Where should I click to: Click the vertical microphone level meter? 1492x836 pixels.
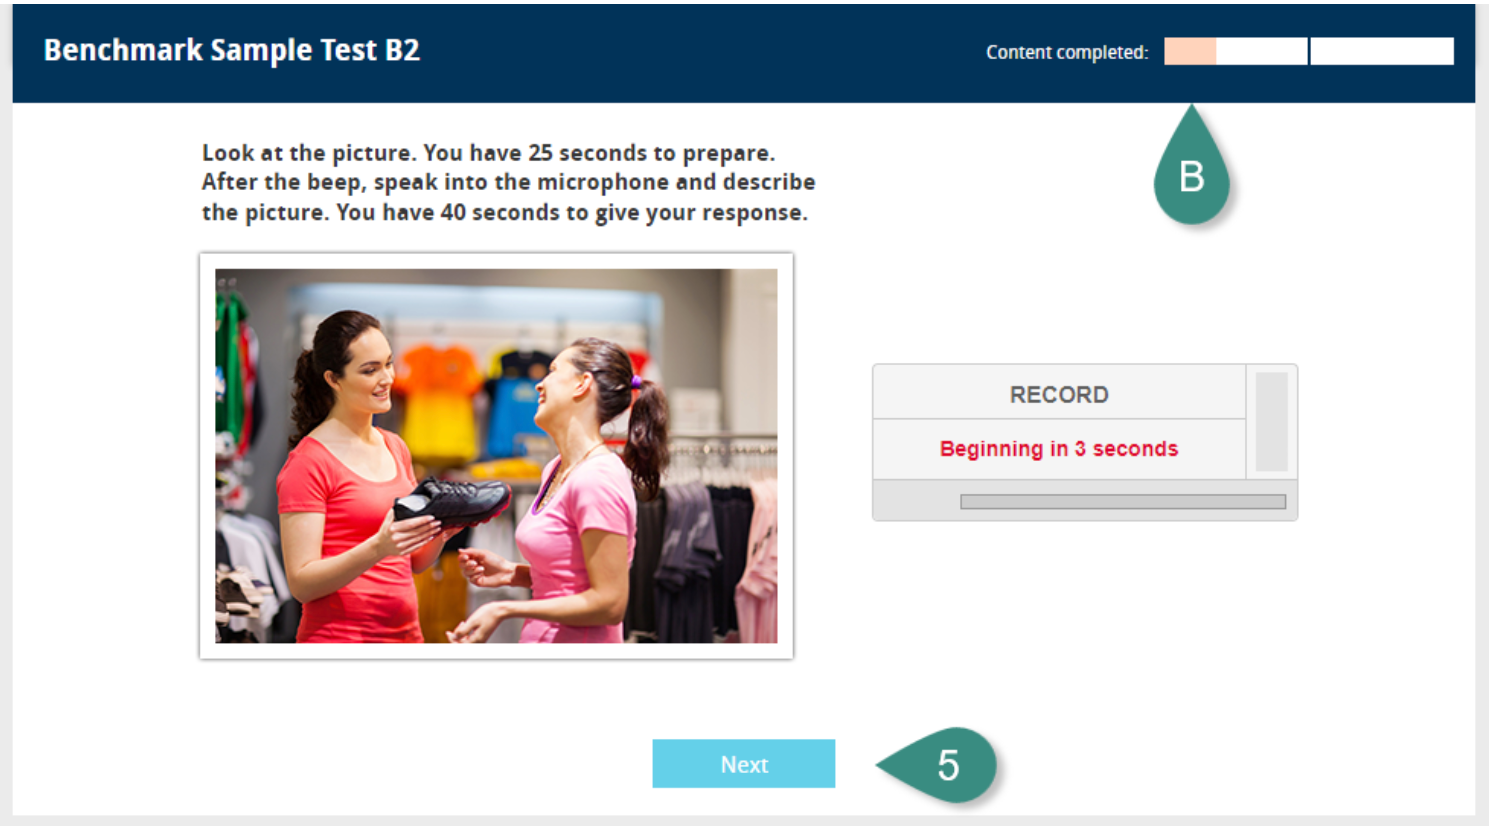coord(1271,421)
